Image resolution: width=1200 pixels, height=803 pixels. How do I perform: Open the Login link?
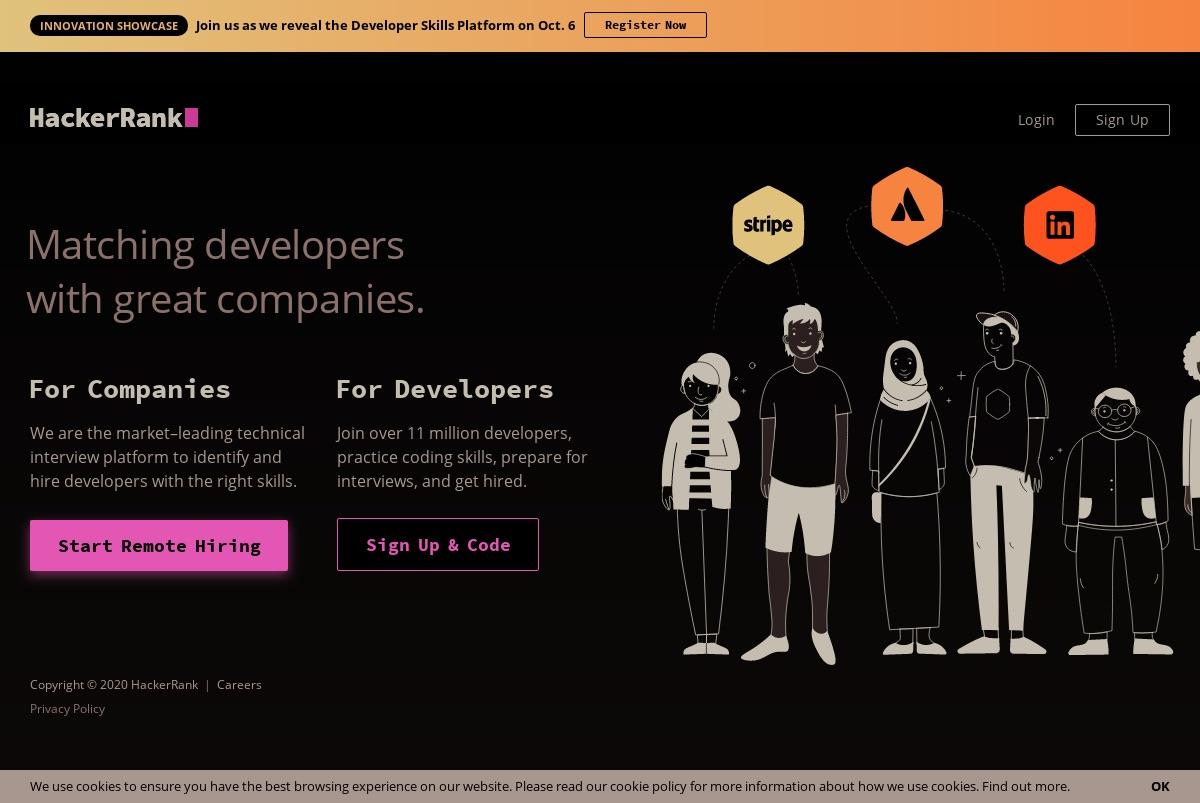point(1036,120)
